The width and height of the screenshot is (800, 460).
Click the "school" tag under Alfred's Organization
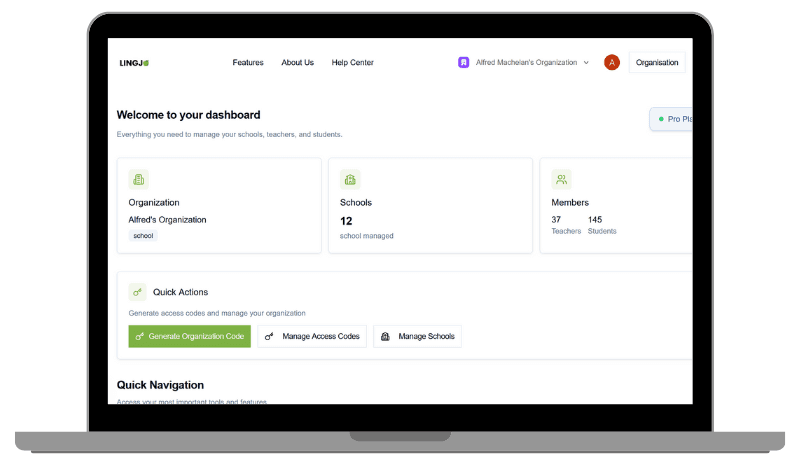coord(143,236)
